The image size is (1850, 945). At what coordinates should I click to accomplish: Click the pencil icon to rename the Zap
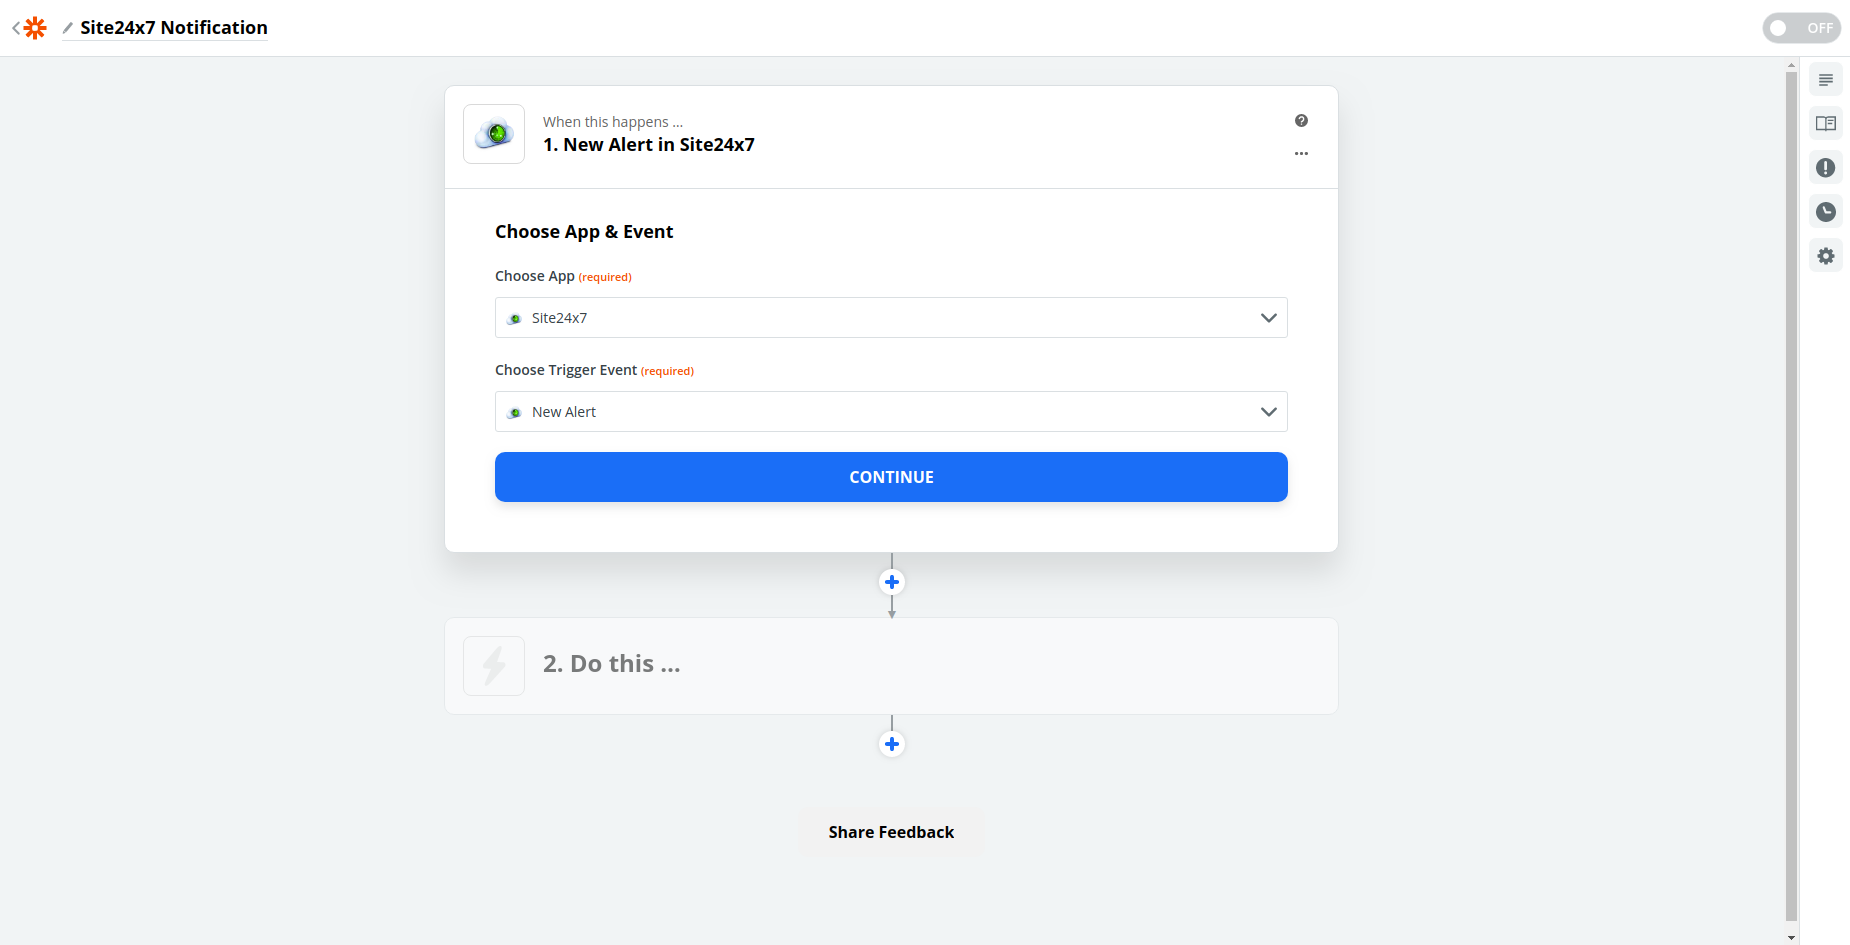click(x=68, y=28)
